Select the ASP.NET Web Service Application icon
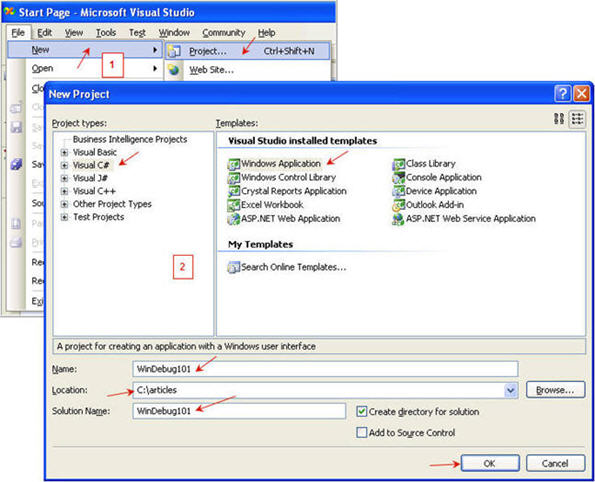 coord(398,219)
